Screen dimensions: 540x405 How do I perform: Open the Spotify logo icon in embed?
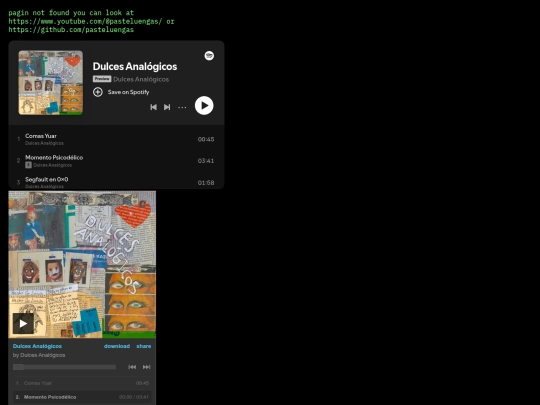(x=209, y=55)
